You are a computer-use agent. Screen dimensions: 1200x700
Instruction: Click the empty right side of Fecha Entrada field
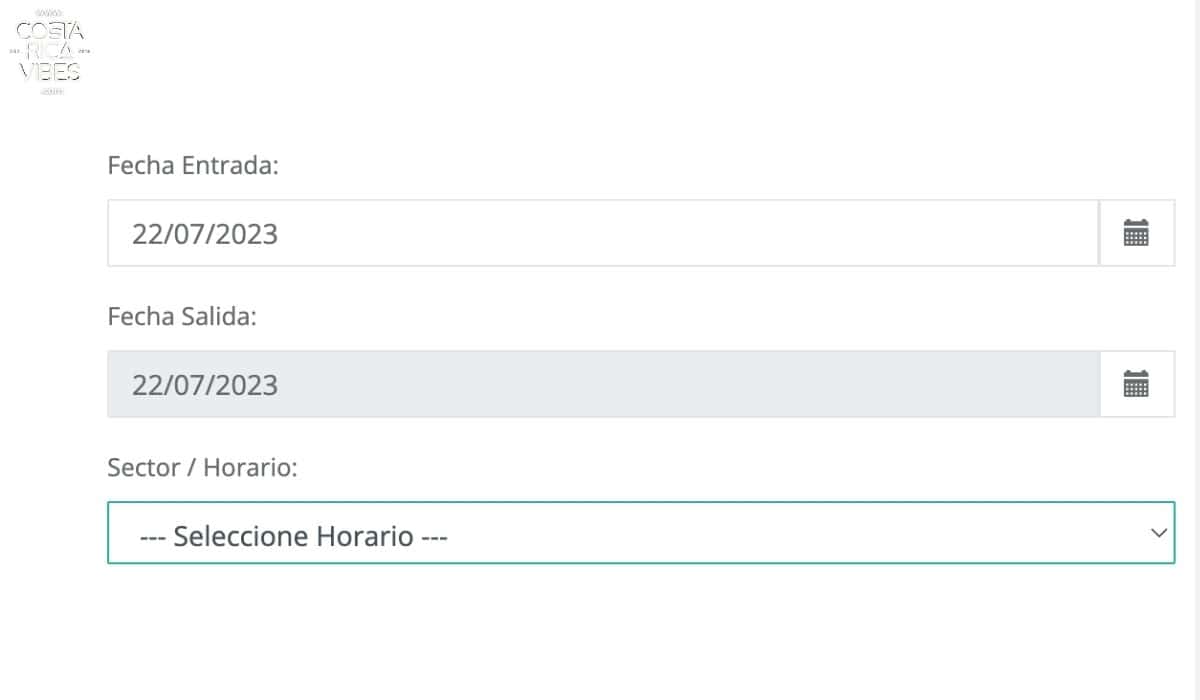[x=800, y=233]
